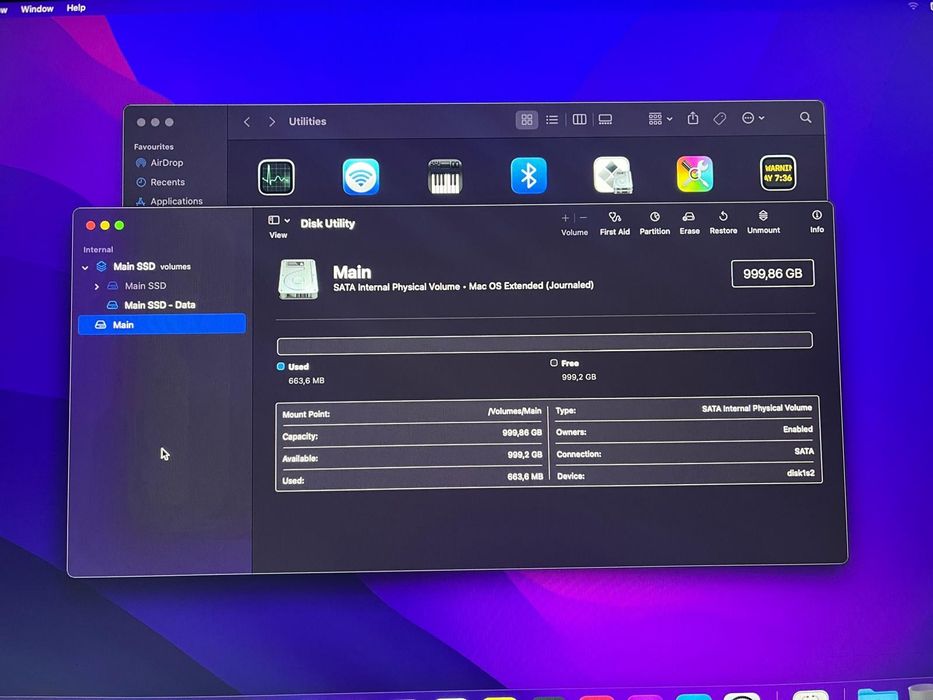Click the Owners Enabled value

(x=798, y=429)
